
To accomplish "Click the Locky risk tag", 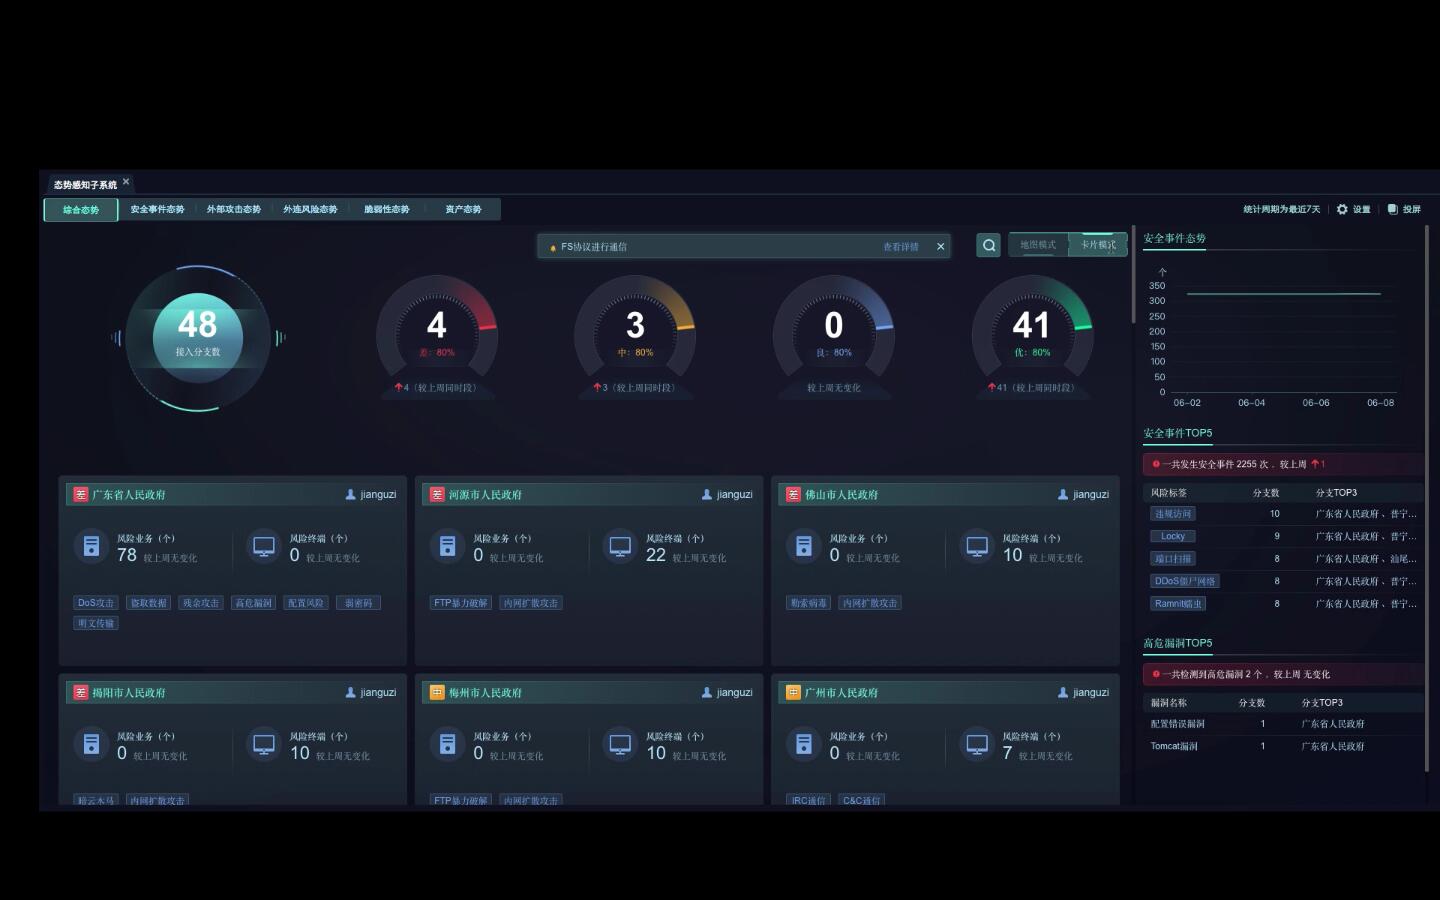I will tap(1172, 536).
